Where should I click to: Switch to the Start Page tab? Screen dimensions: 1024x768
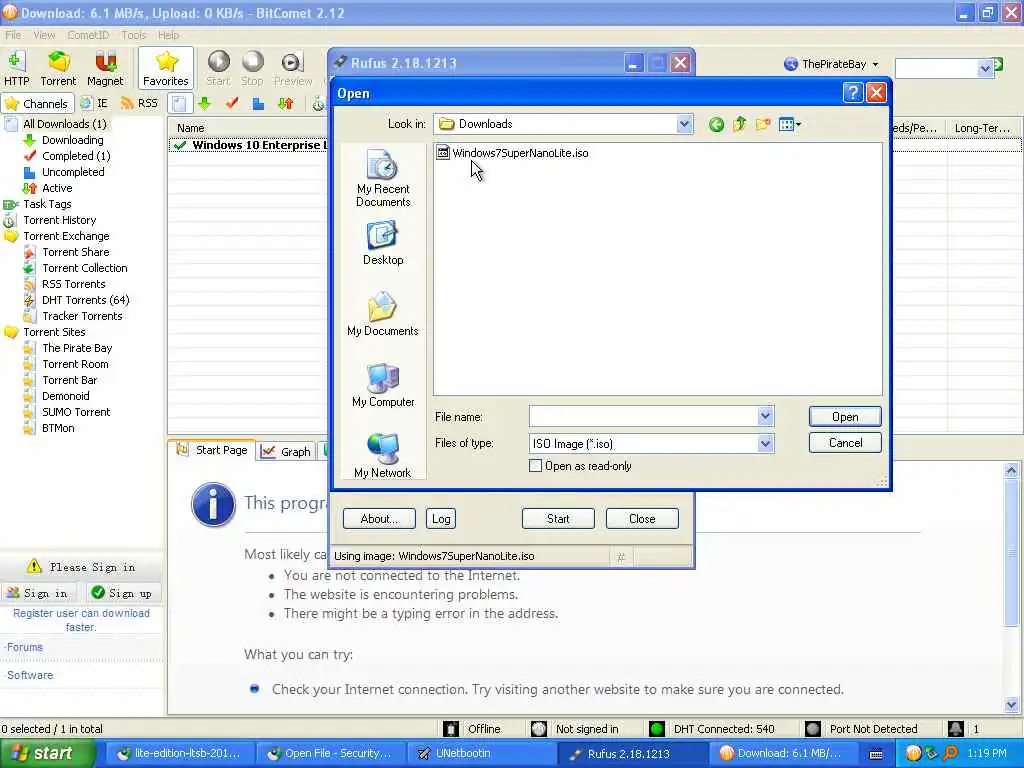point(212,450)
